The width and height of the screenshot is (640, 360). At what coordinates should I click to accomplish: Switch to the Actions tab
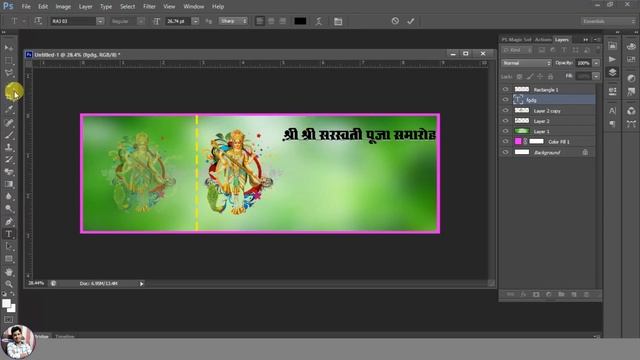tap(543, 40)
